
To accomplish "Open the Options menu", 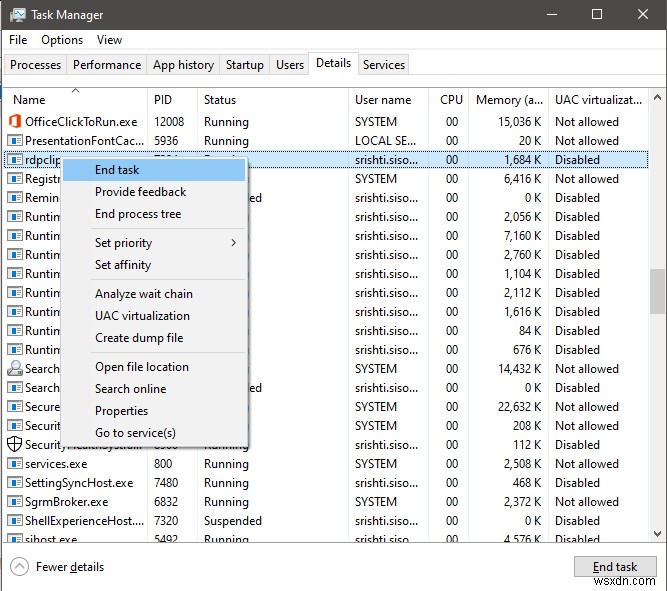I will tap(62, 40).
